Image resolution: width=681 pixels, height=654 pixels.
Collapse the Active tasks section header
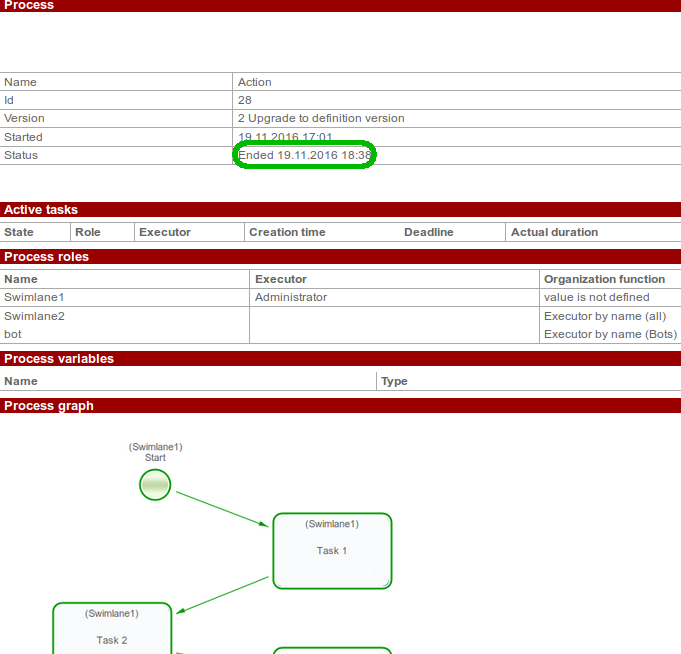tap(41, 210)
